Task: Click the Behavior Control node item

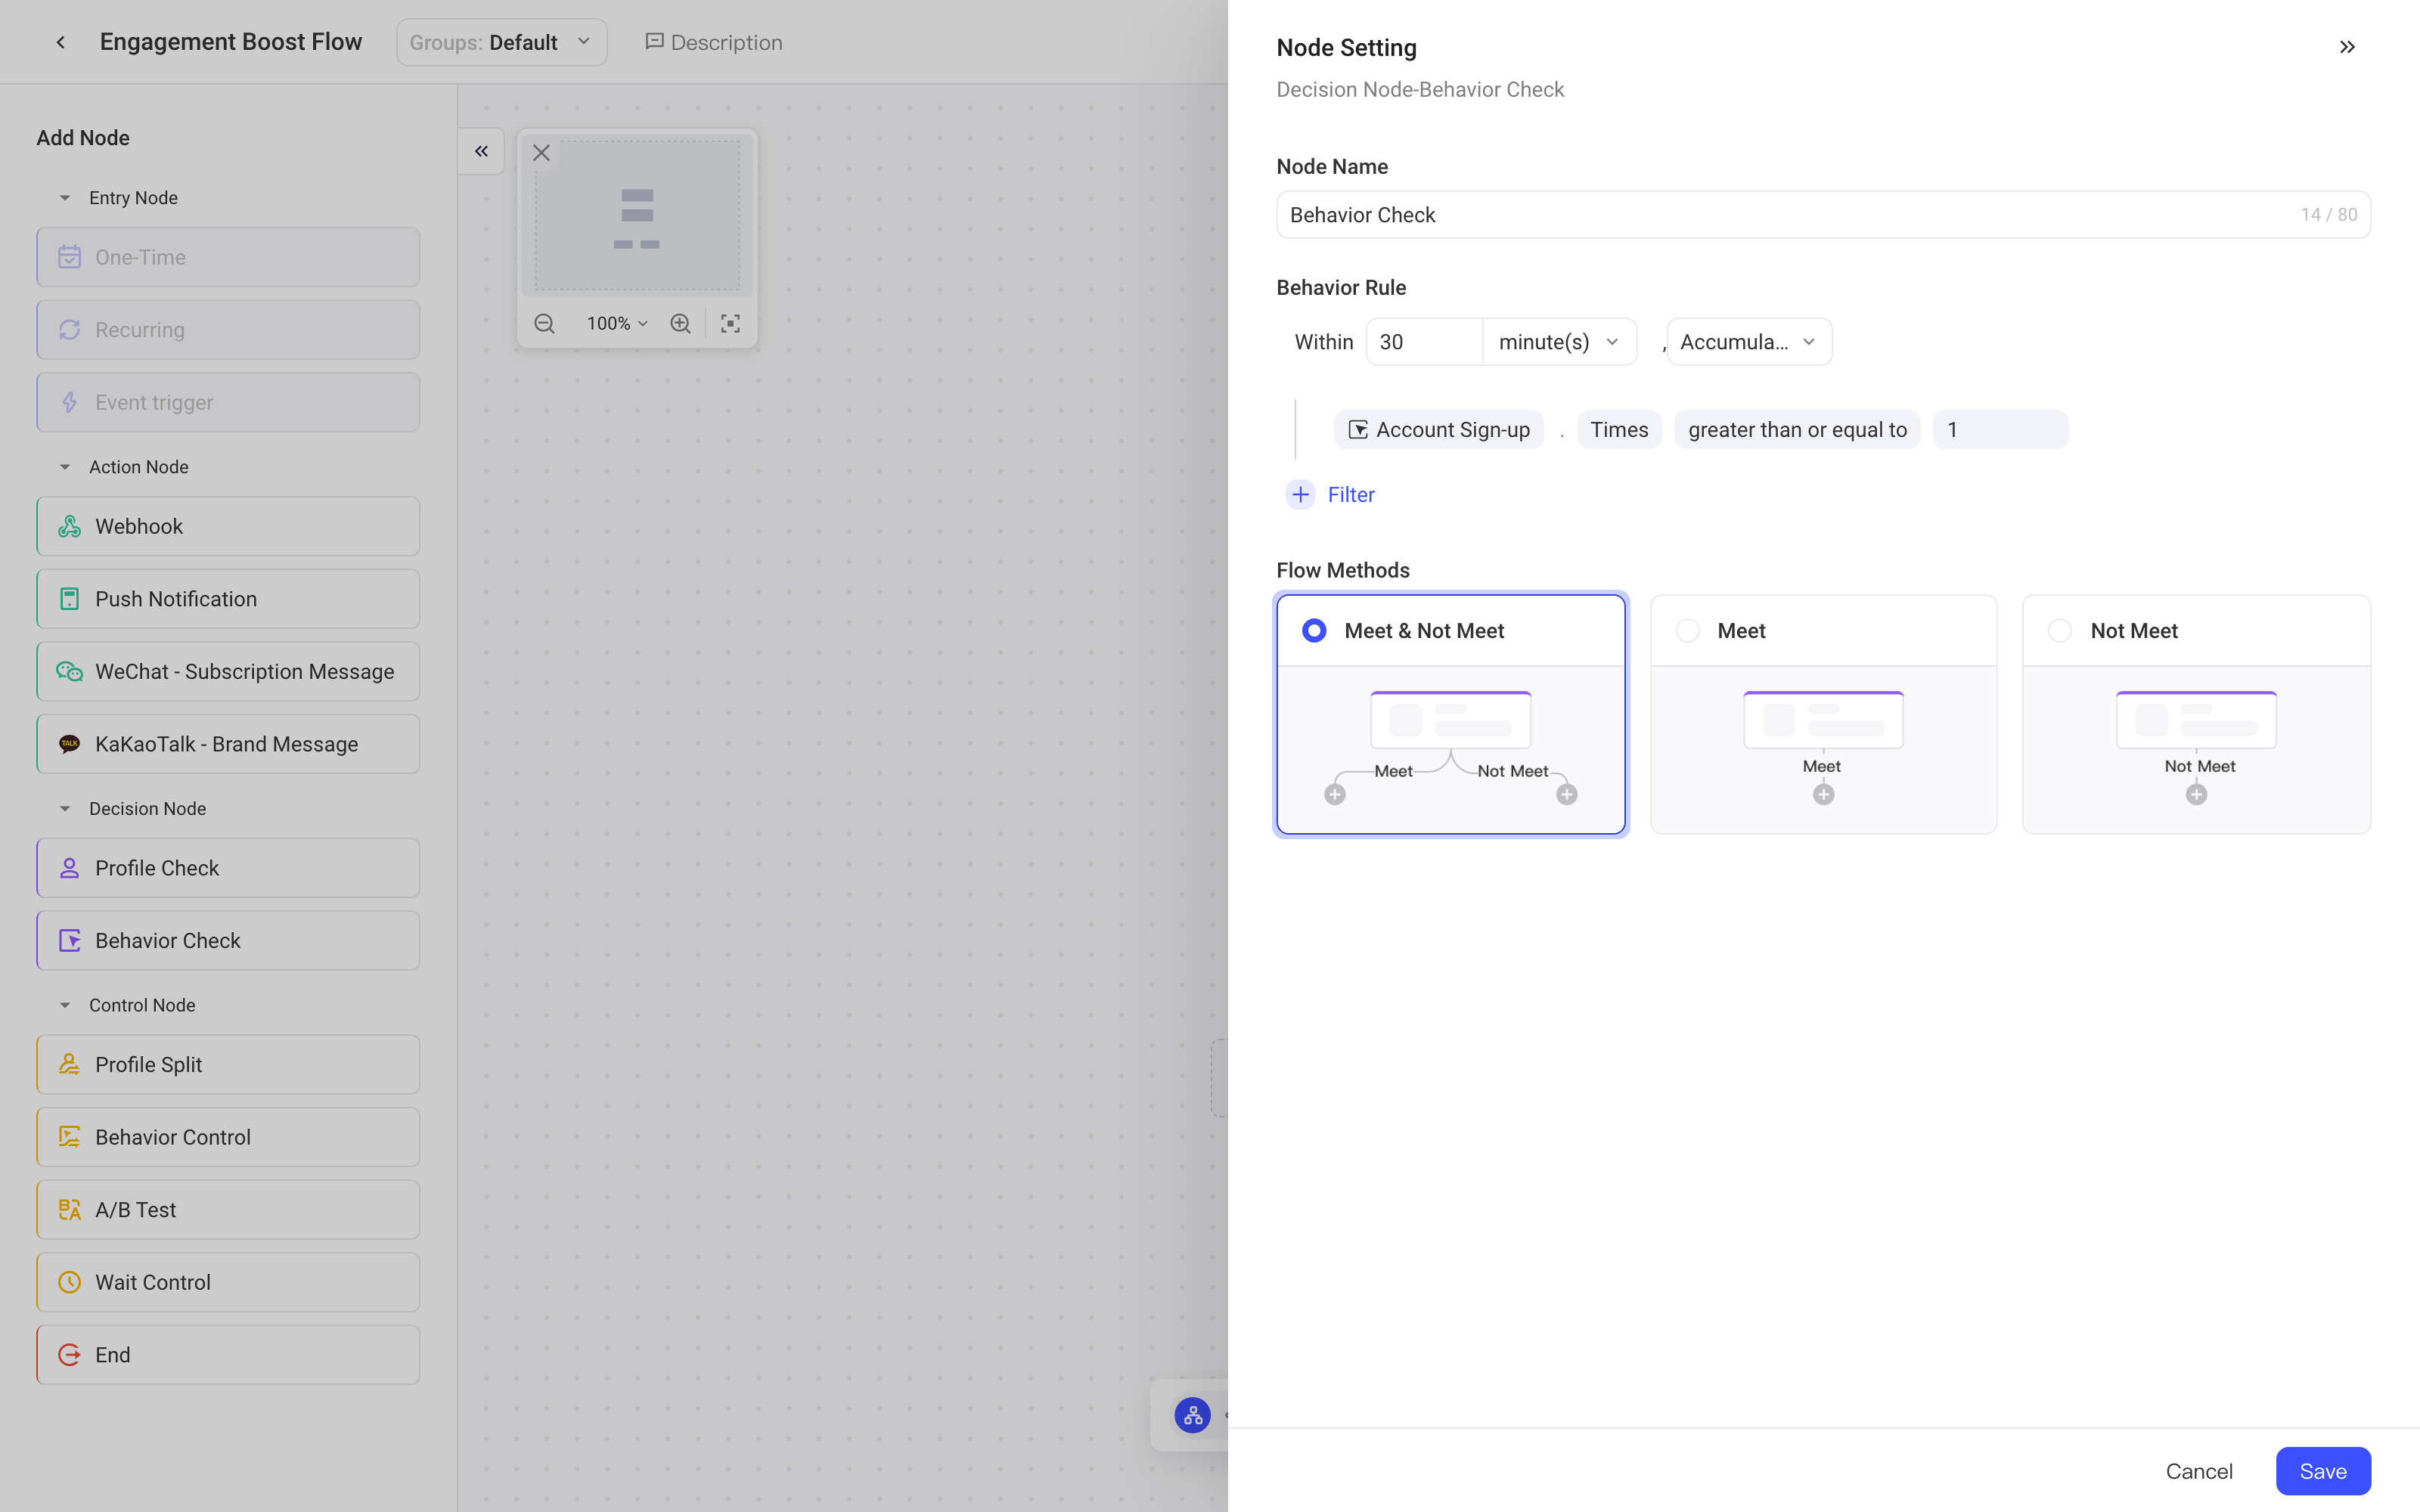Action: 228,1137
